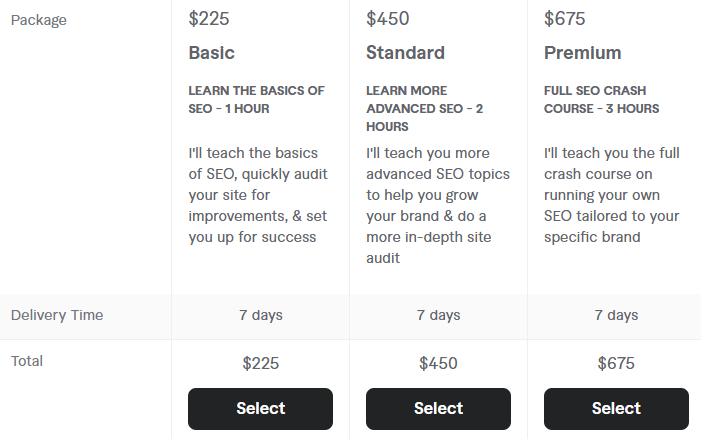Screen dimensions: 701x439
Task: Click Basic's 7 days delivery cell
Action: [261, 315]
